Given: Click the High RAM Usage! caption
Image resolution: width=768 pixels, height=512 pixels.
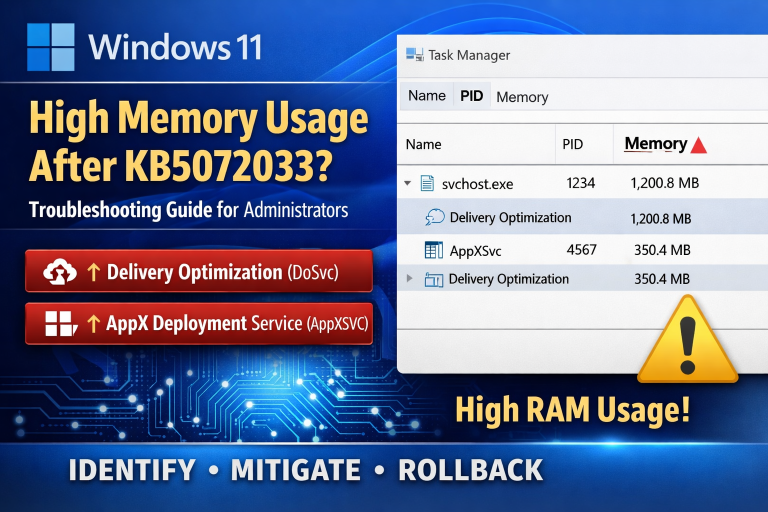Looking at the screenshot, I should [x=573, y=409].
